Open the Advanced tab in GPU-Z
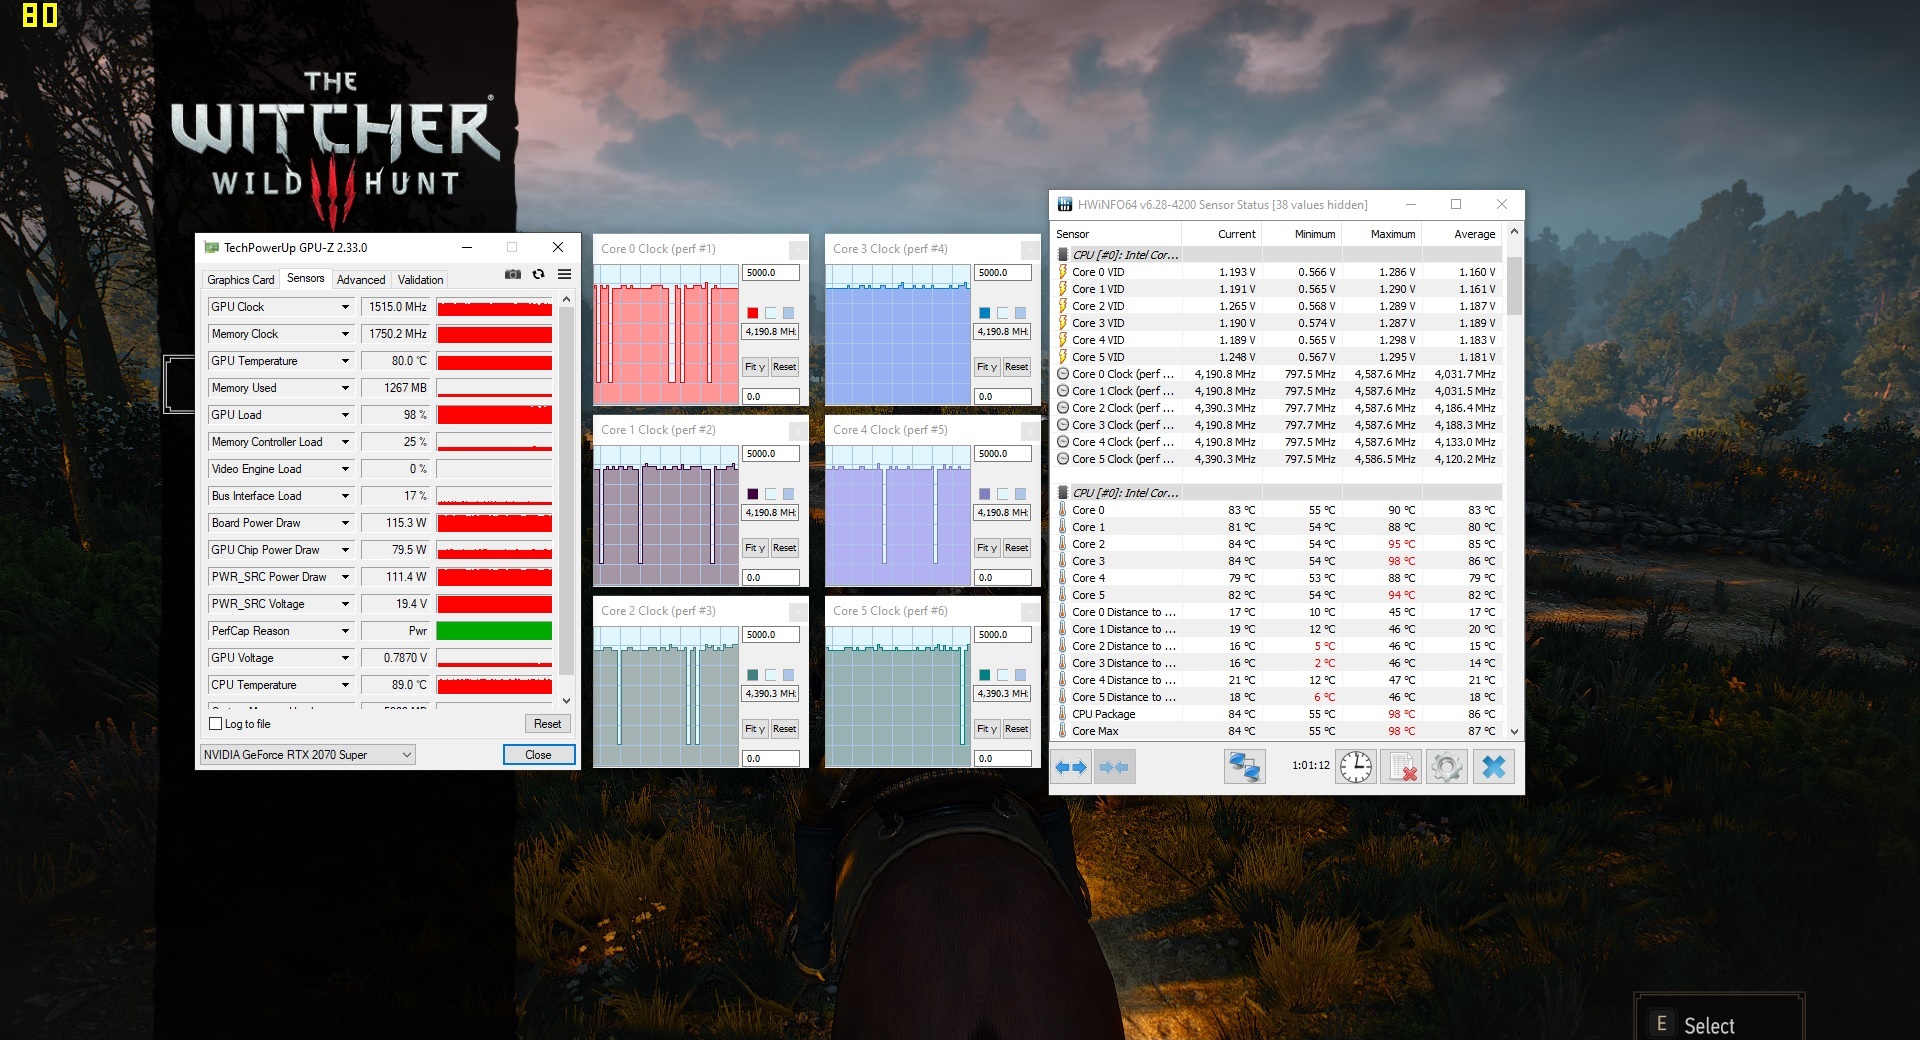Screen dimensions: 1920x1040 click(361, 280)
